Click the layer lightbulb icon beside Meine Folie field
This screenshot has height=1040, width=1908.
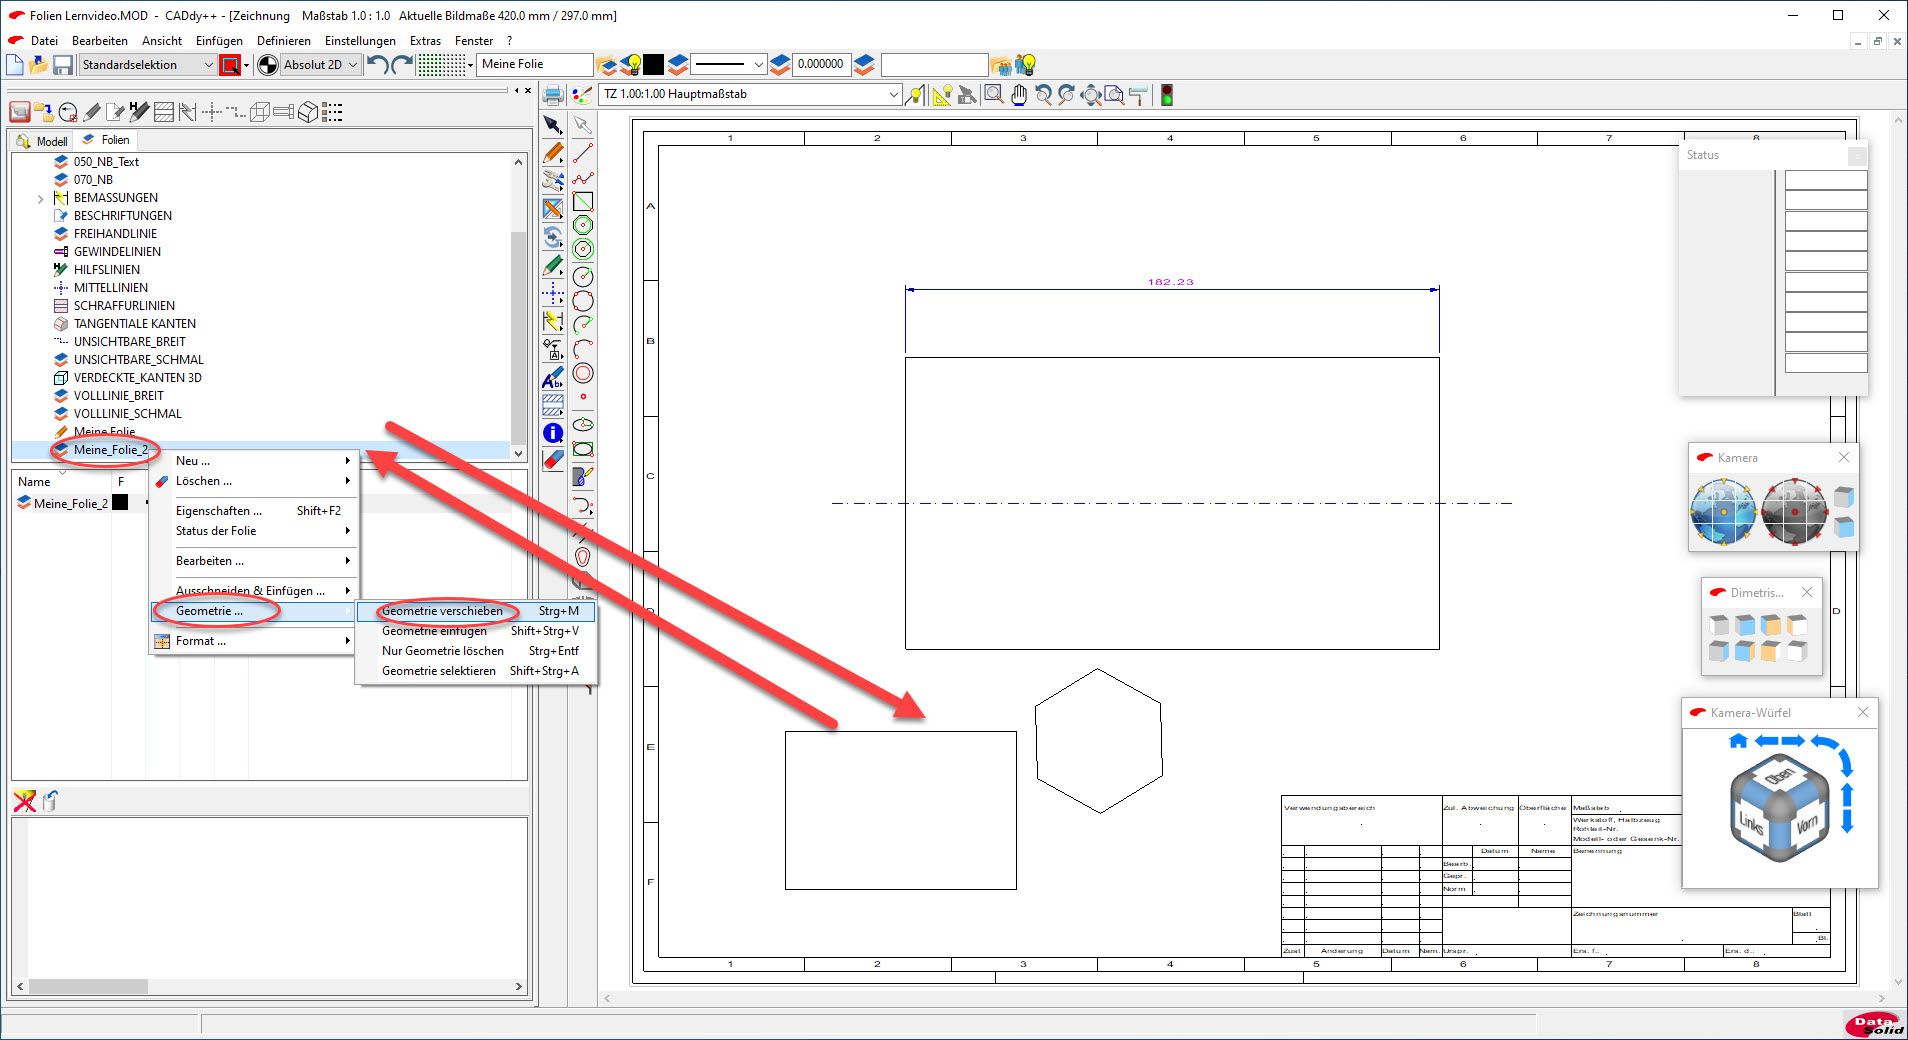(x=631, y=65)
